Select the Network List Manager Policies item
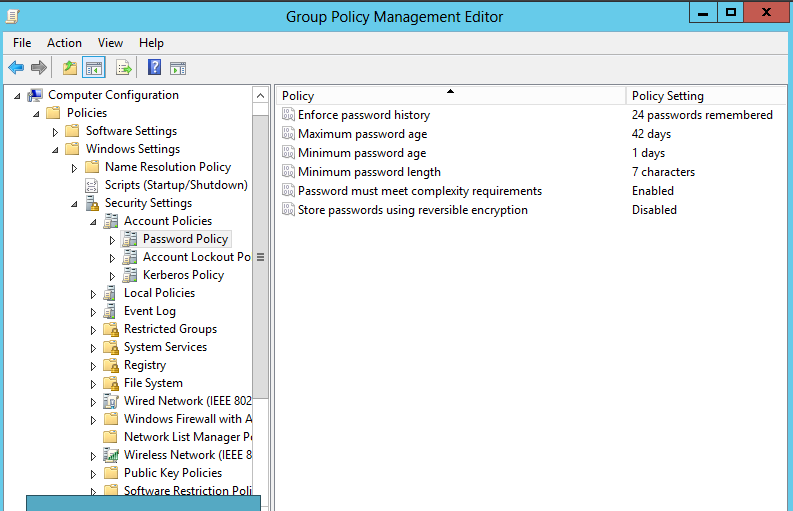Image resolution: width=793 pixels, height=511 pixels. click(x=188, y=437)
